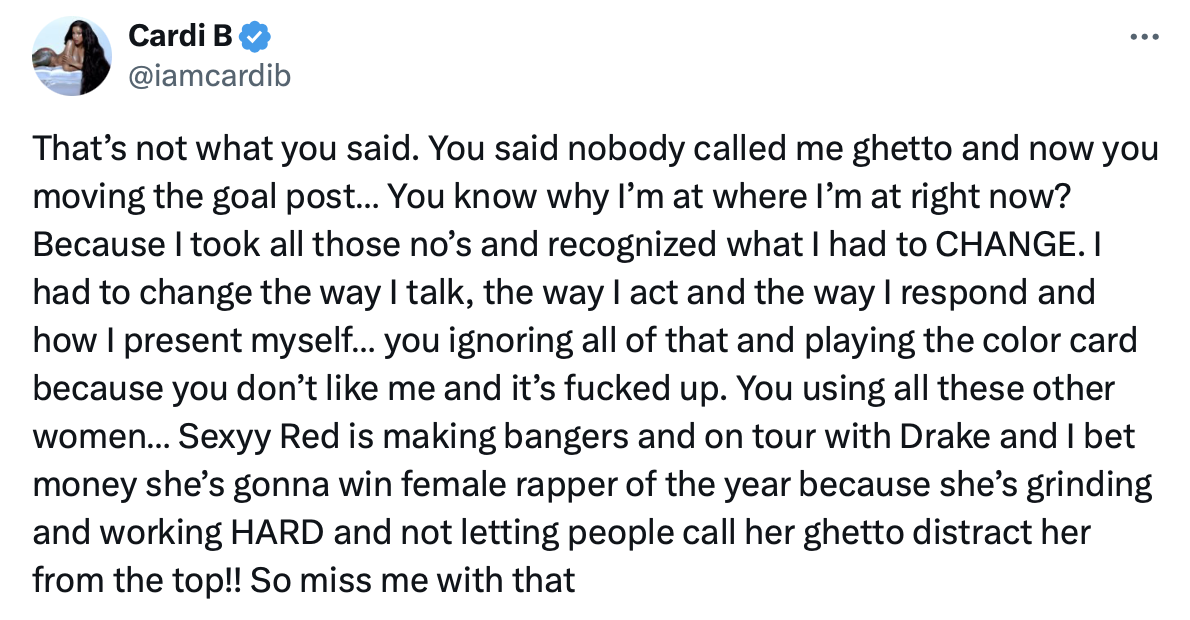Click the closing phrase "So miss me with that"
The width and height of the screenshot is (1190, 620).
pos(412,579)
